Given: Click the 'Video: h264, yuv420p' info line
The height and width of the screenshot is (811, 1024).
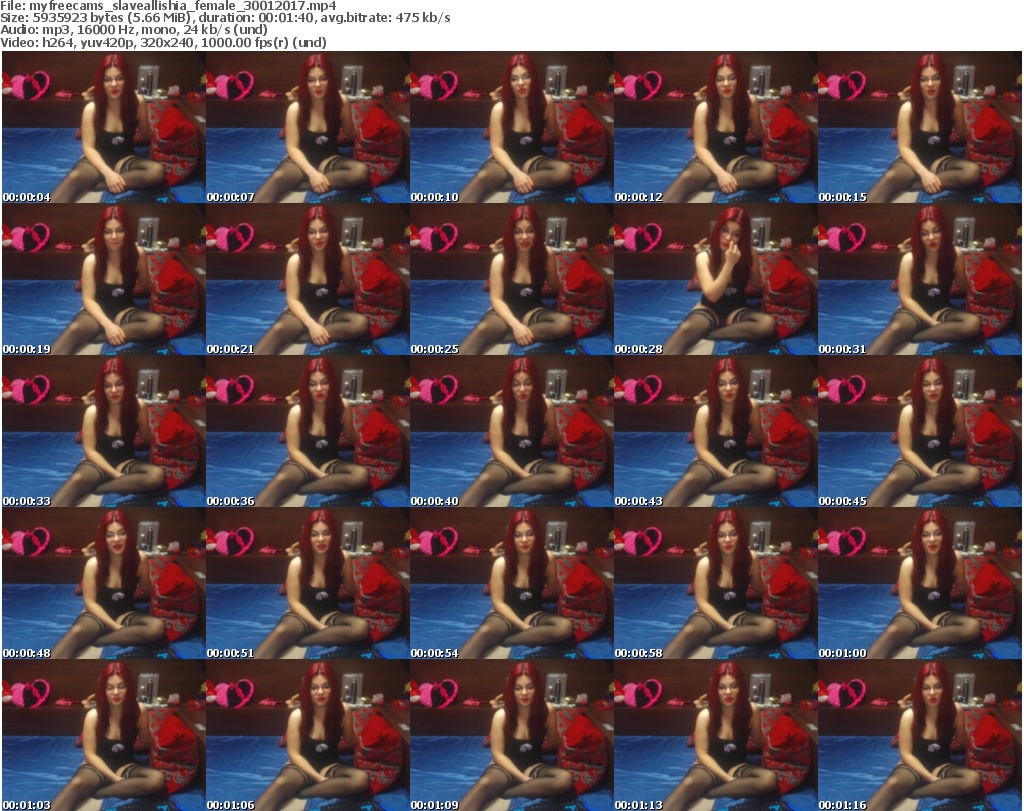Looking at the screenshot, I should pyautogui.click(x=163, y=42).
